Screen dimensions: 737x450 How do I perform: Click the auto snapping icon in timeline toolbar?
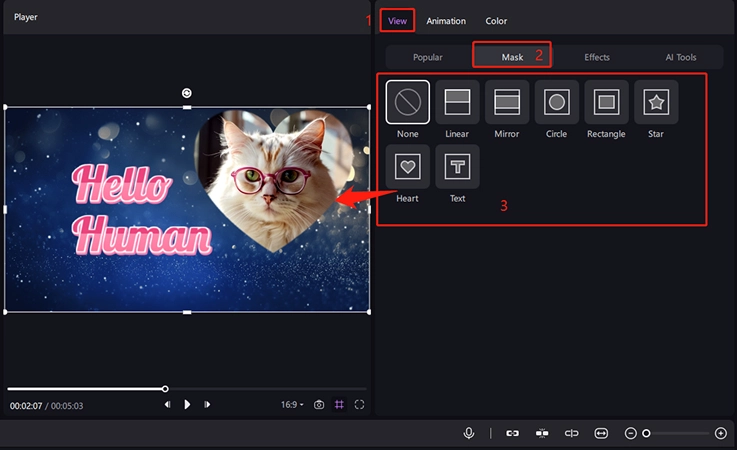tap(542, 433)
